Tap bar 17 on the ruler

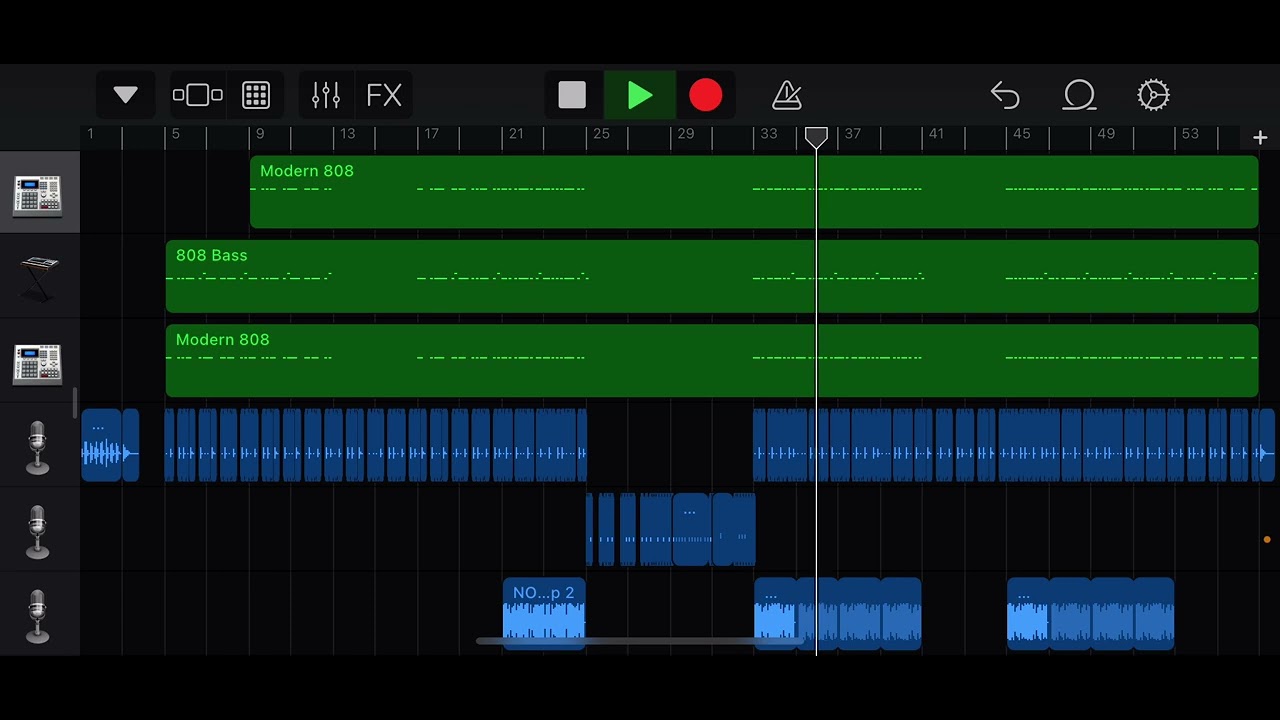pos(431,134)
